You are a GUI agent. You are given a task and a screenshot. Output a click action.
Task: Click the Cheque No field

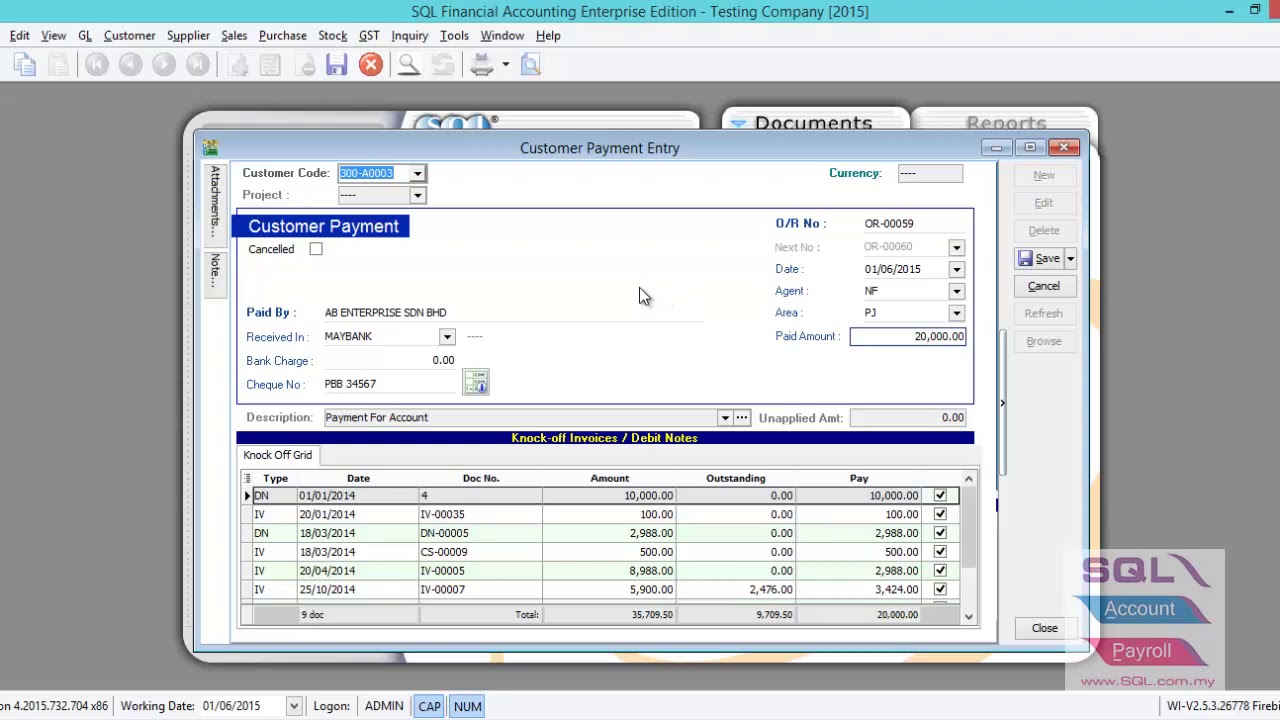tap(390, 384)
